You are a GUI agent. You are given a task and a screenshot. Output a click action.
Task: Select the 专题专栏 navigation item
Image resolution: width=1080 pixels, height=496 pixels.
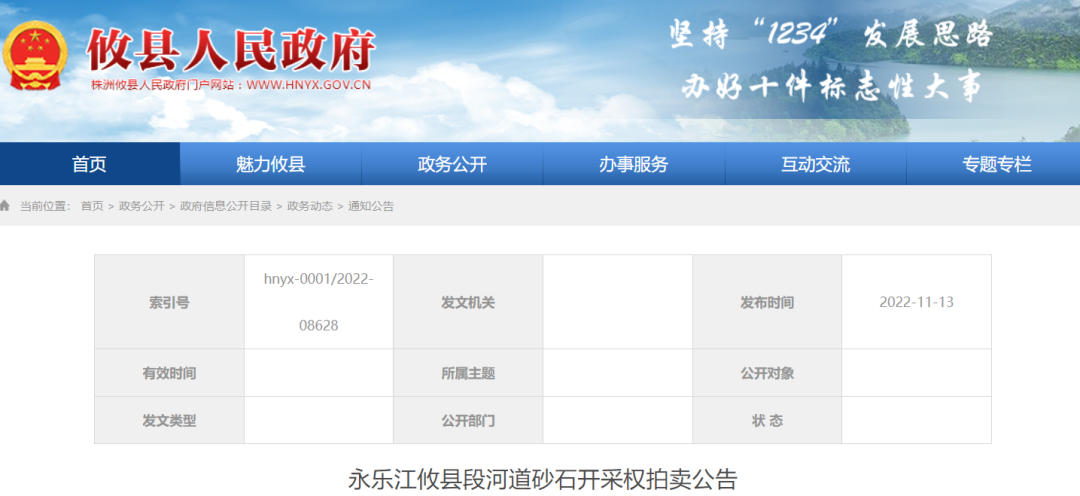point(996,165)
